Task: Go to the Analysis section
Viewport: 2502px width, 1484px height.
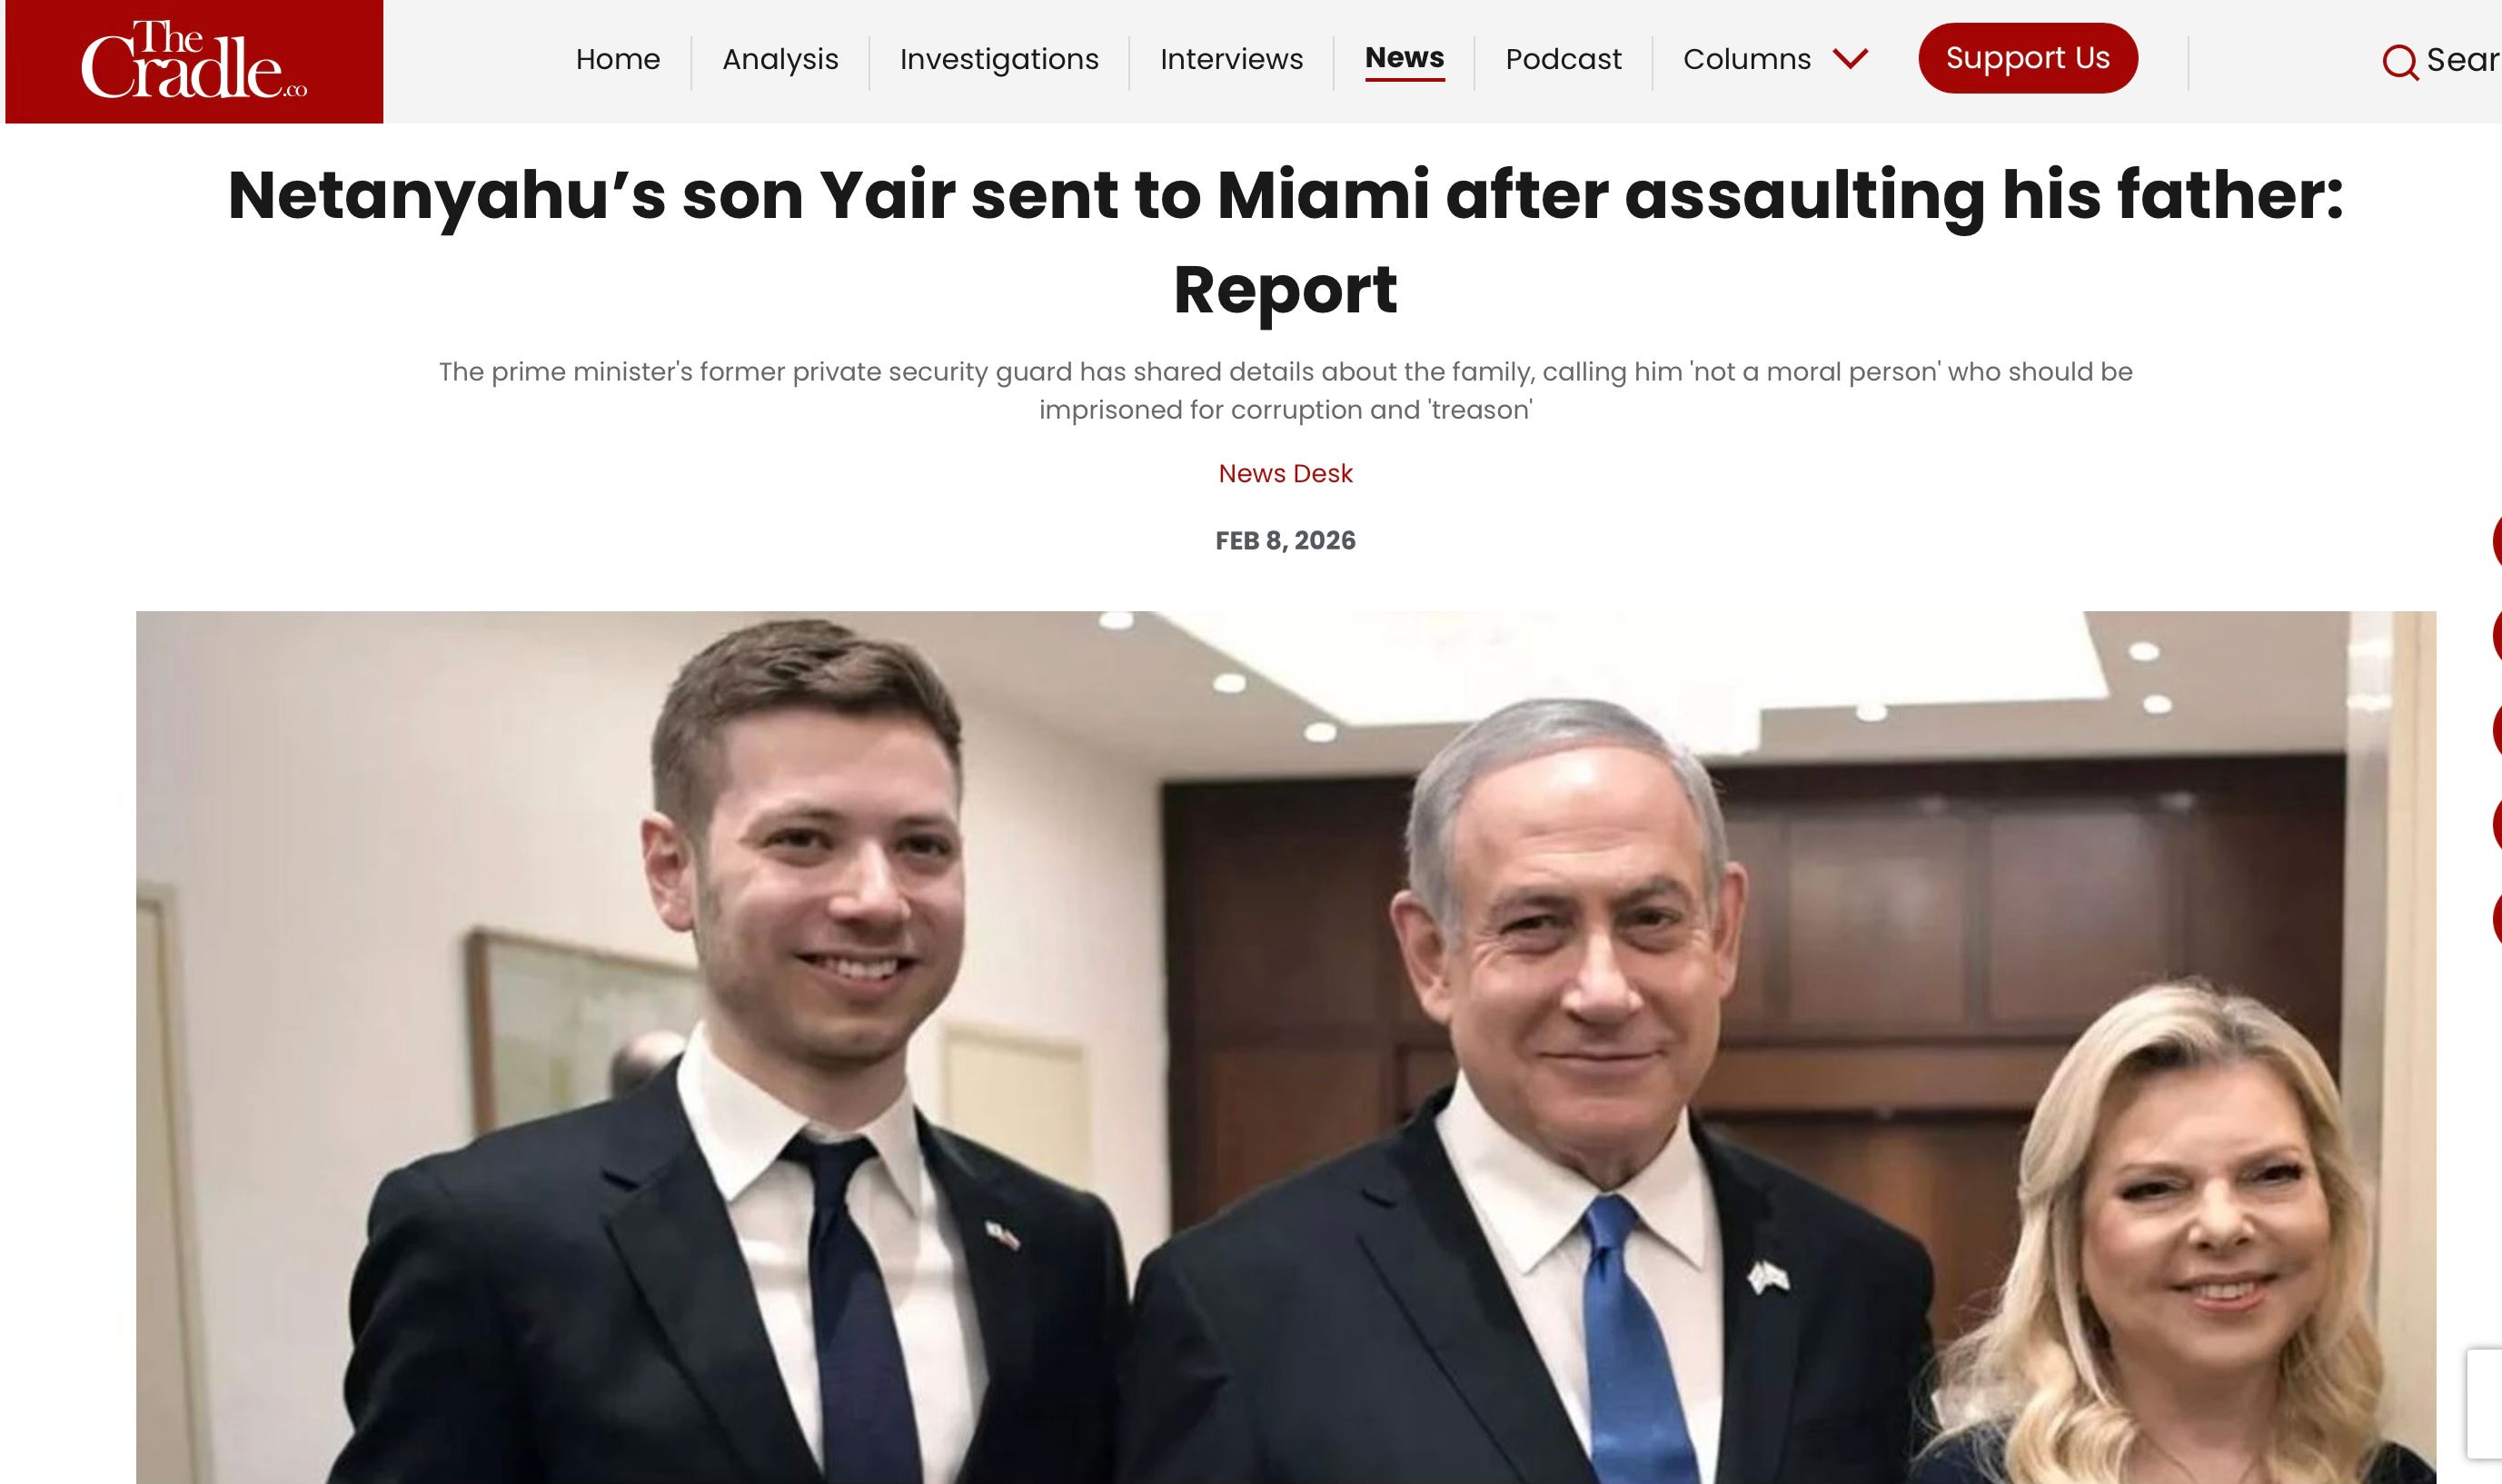Action: [x=780, y=60]
